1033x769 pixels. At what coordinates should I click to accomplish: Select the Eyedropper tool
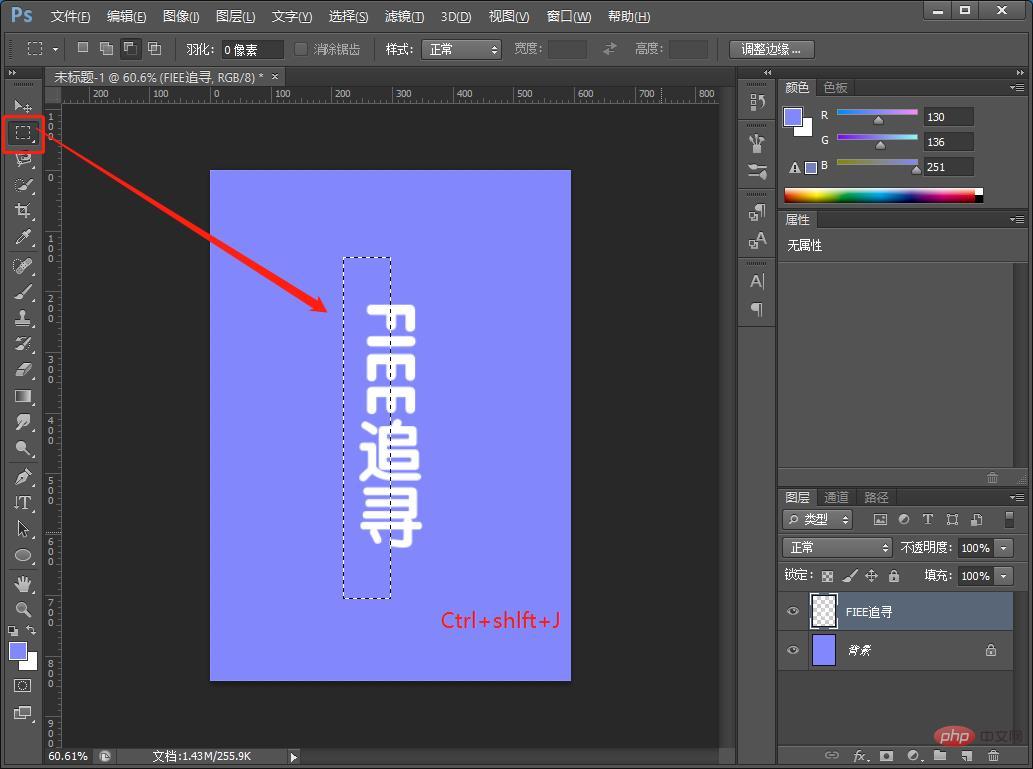[23, 237]
